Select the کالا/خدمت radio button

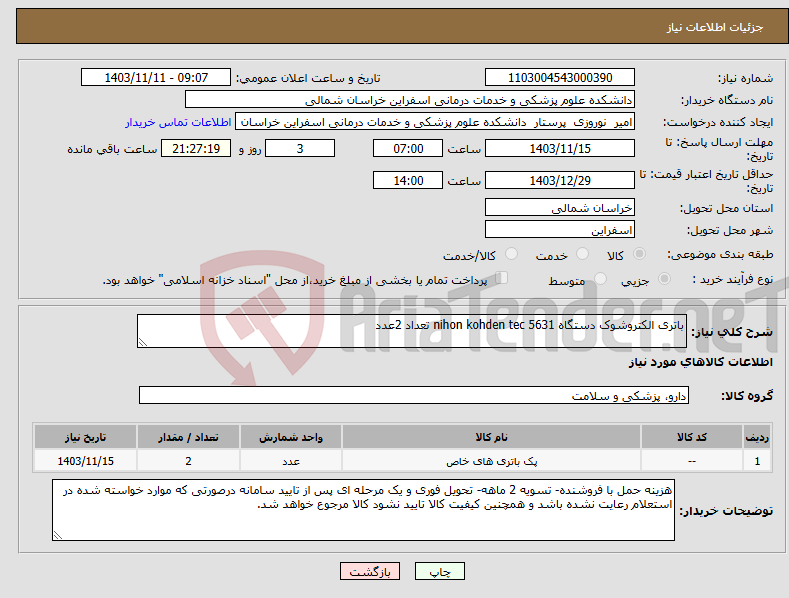pyautogui.click(x=511, y=254)
